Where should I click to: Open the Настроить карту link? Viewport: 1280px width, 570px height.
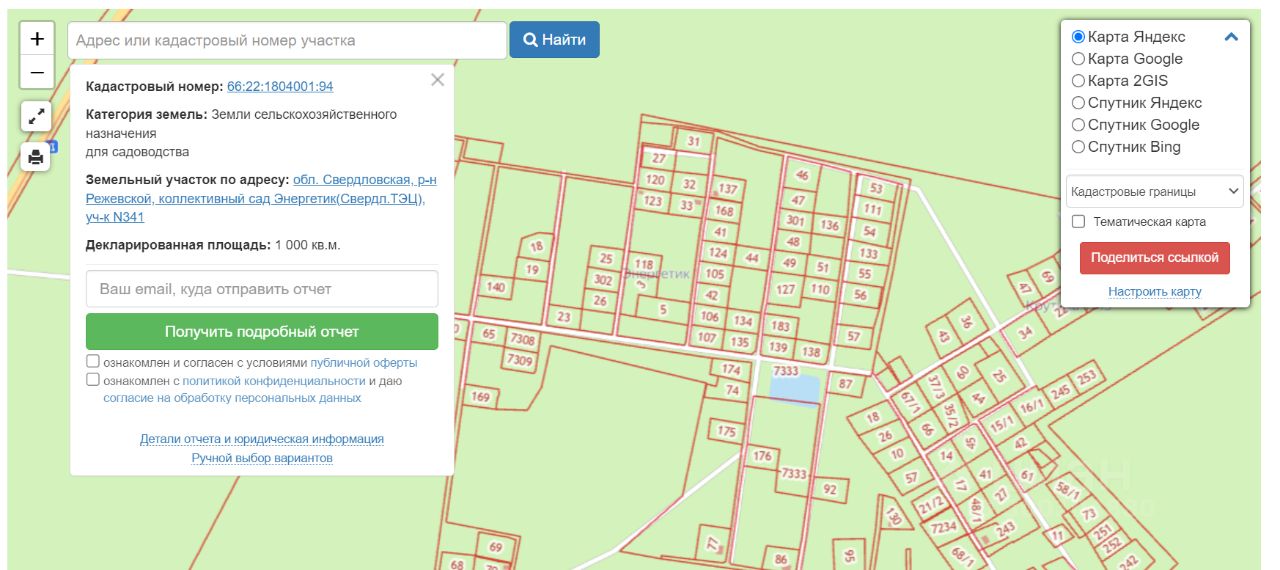coord(1155,292)
